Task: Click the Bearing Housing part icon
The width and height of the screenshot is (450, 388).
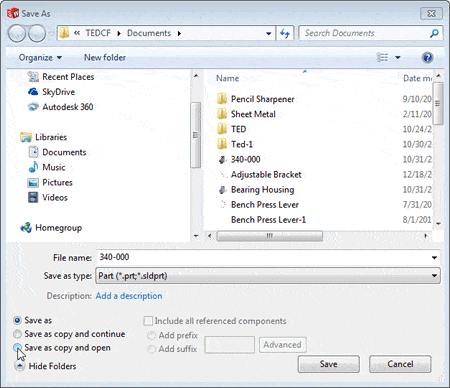Action: point(222,190)
